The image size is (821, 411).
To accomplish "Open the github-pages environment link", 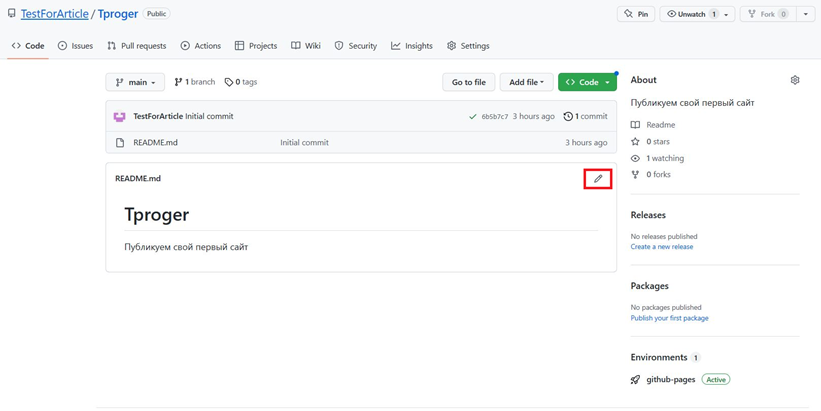I will (x=671, y=380).
